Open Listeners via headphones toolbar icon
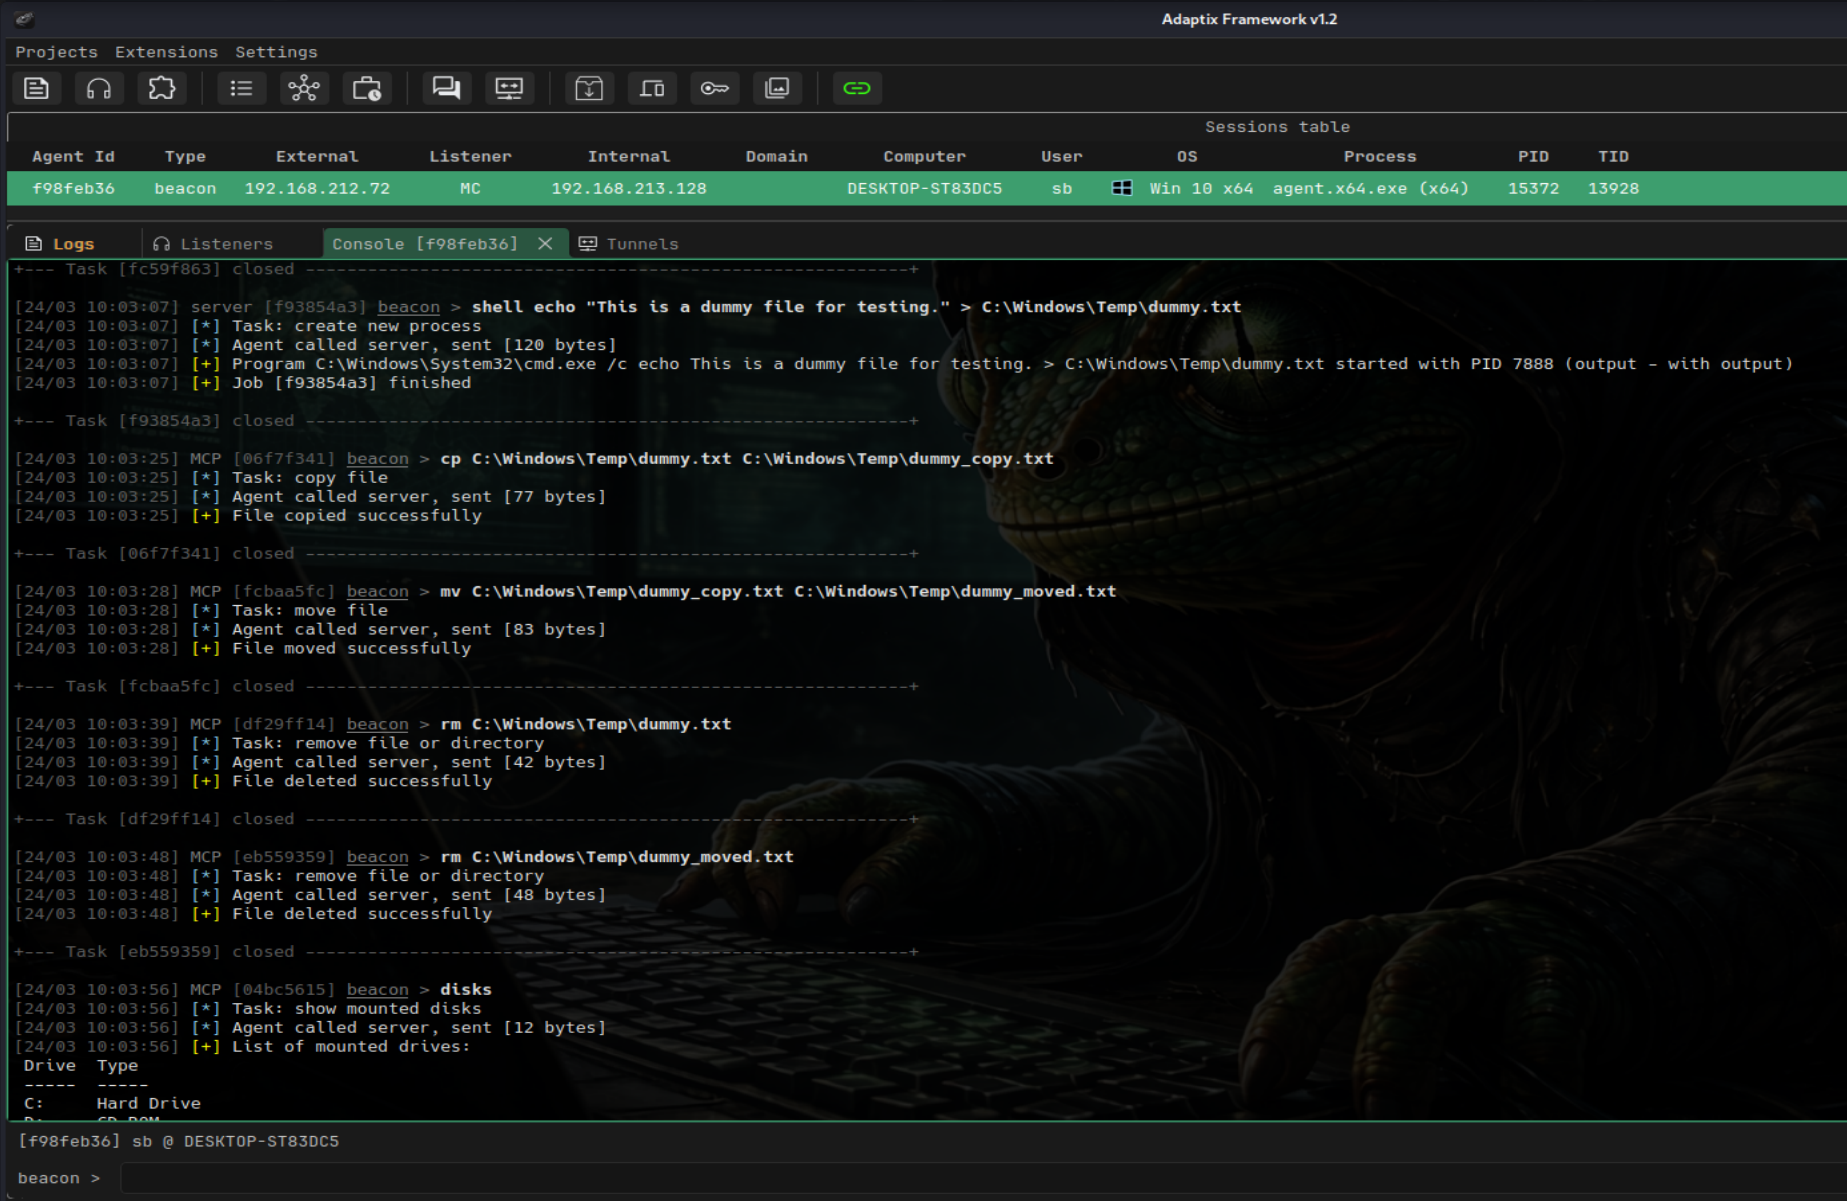The height and width of the screenshot is (1201, 1847). [x=99, y=88]
